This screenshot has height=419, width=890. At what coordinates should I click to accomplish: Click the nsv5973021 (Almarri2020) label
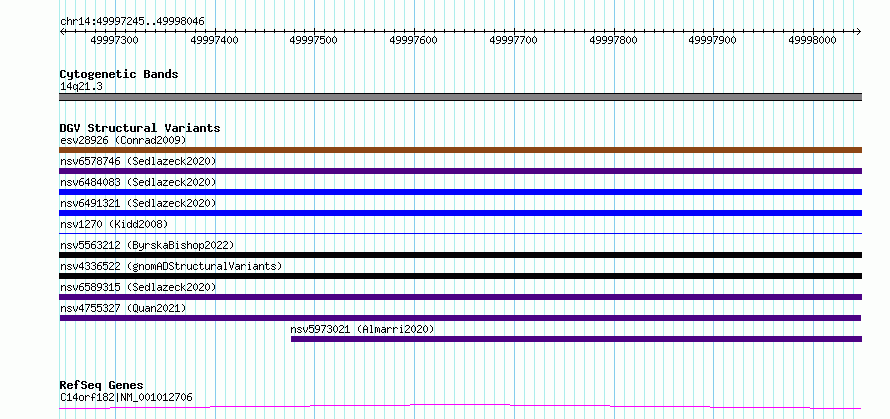point(362,329)
